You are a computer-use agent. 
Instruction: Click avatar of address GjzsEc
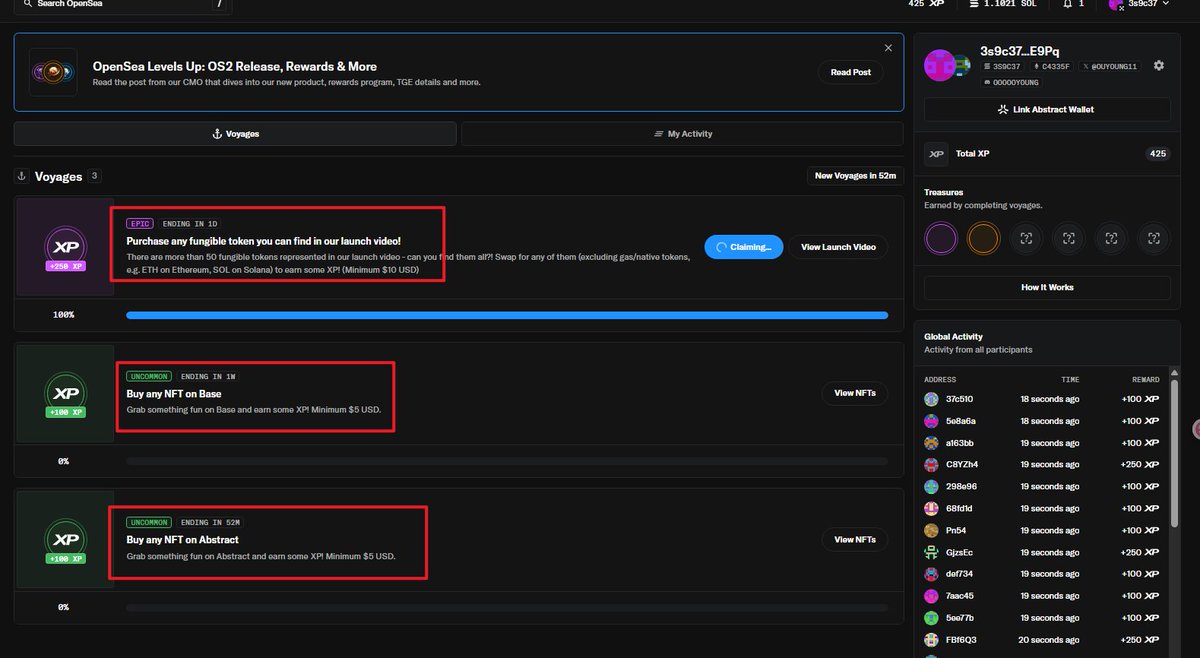click(932, 552)
